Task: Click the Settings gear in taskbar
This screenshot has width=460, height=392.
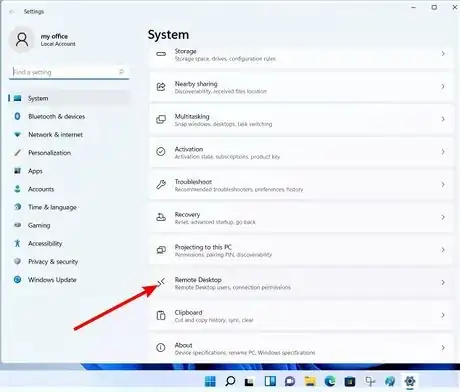Action: [x=410, y=381]
